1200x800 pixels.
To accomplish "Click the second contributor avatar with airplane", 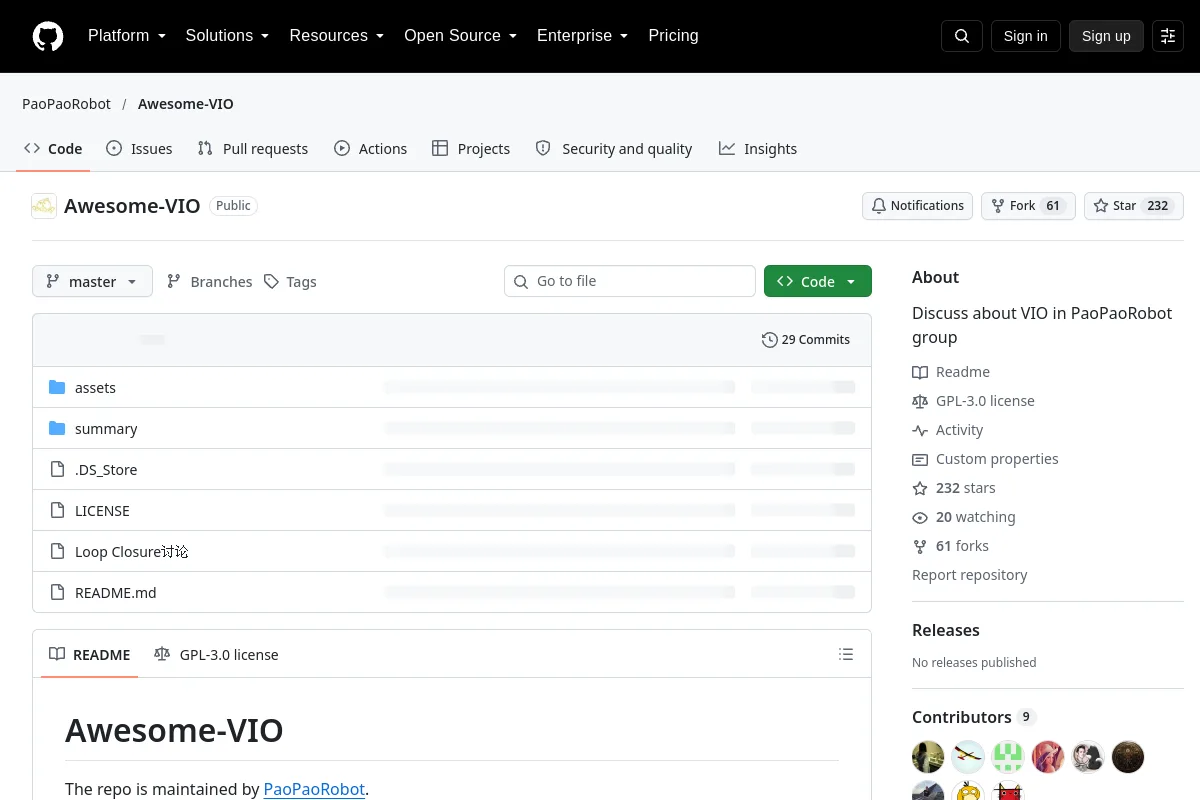I will tap(968, 757).
